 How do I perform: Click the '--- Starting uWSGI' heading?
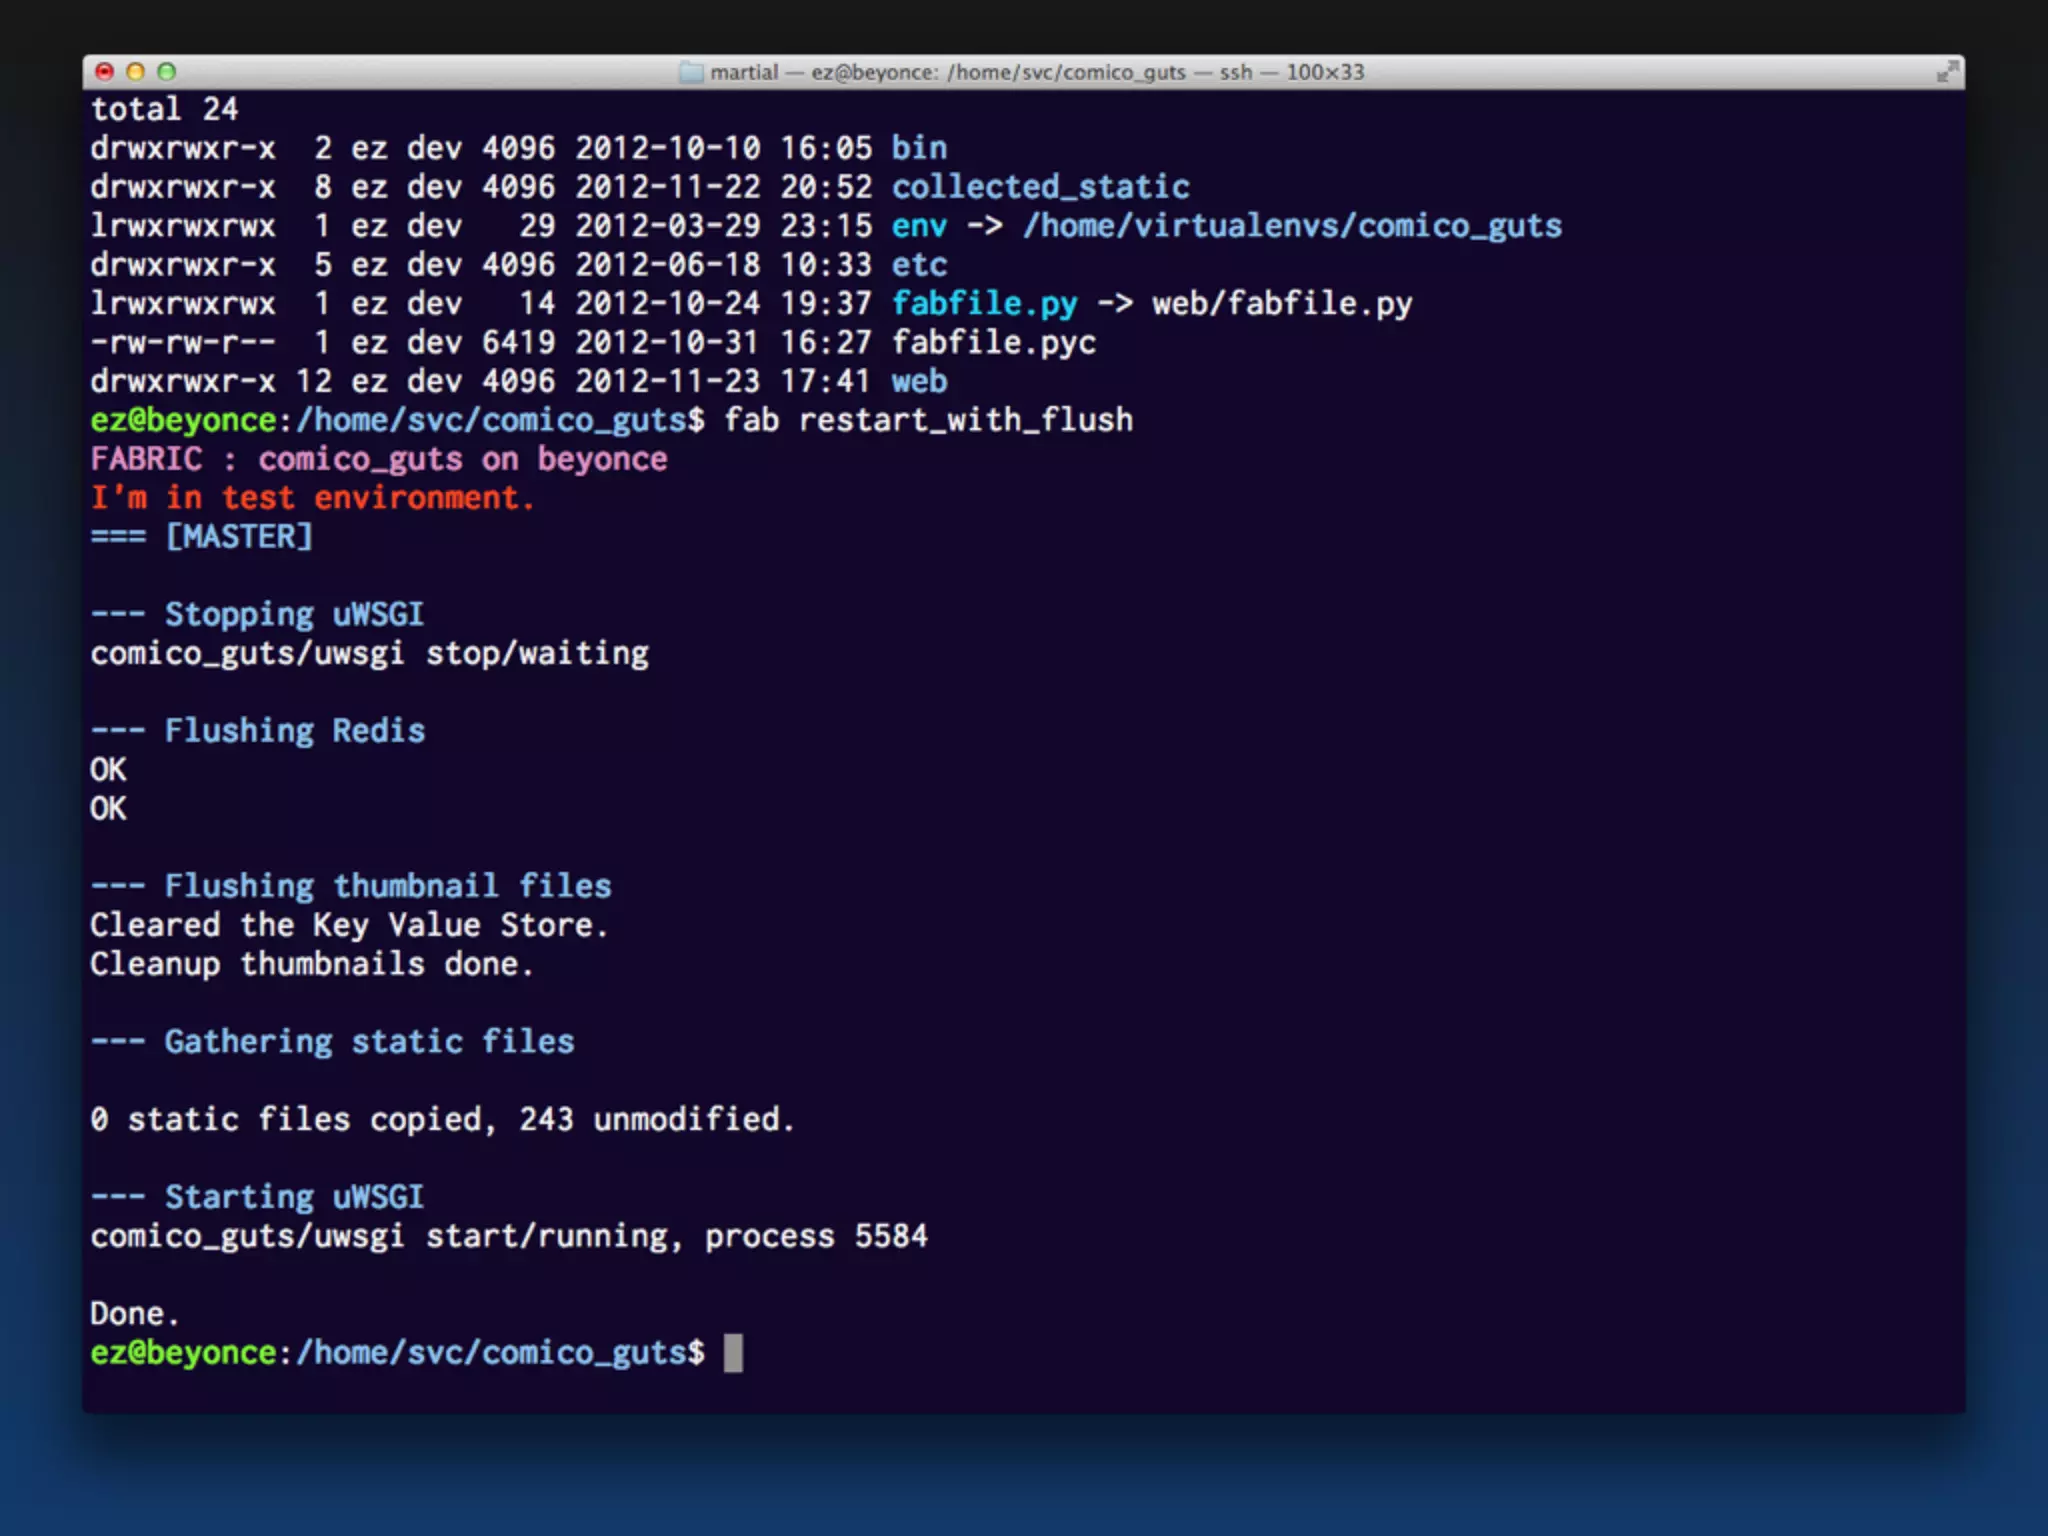(257, 1197)
